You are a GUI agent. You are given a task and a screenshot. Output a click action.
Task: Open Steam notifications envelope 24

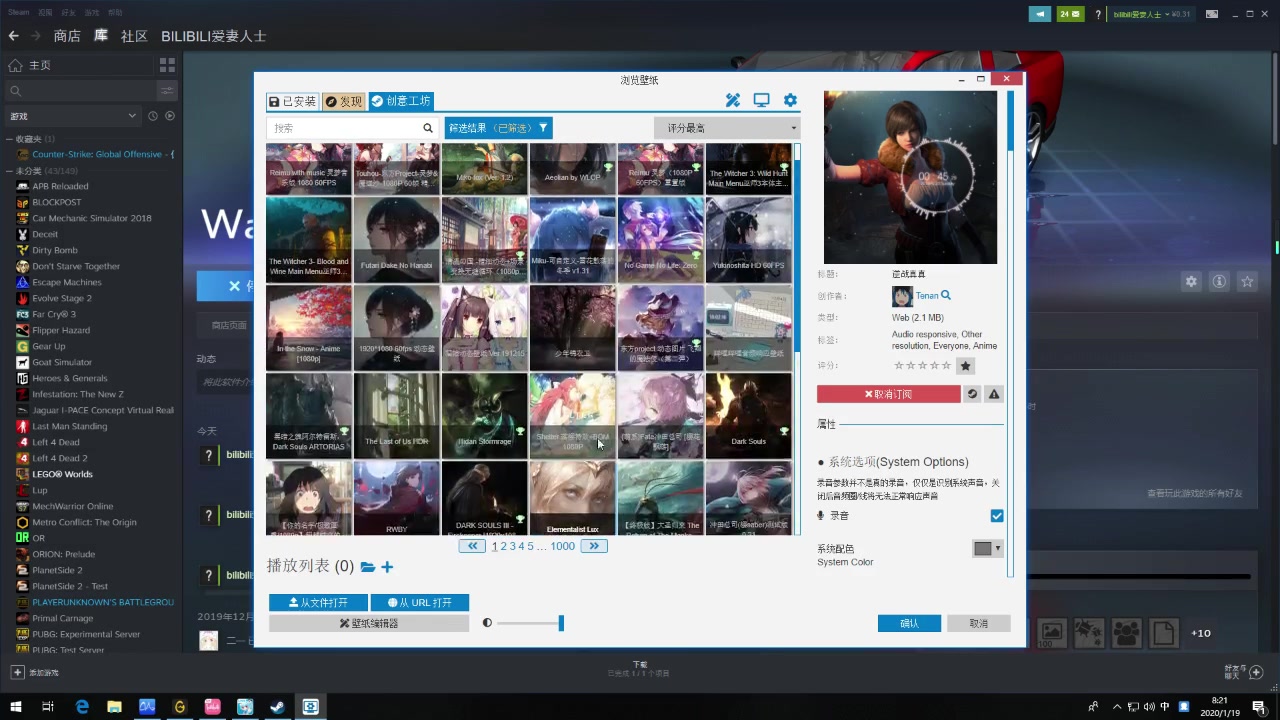[1069, 14]
